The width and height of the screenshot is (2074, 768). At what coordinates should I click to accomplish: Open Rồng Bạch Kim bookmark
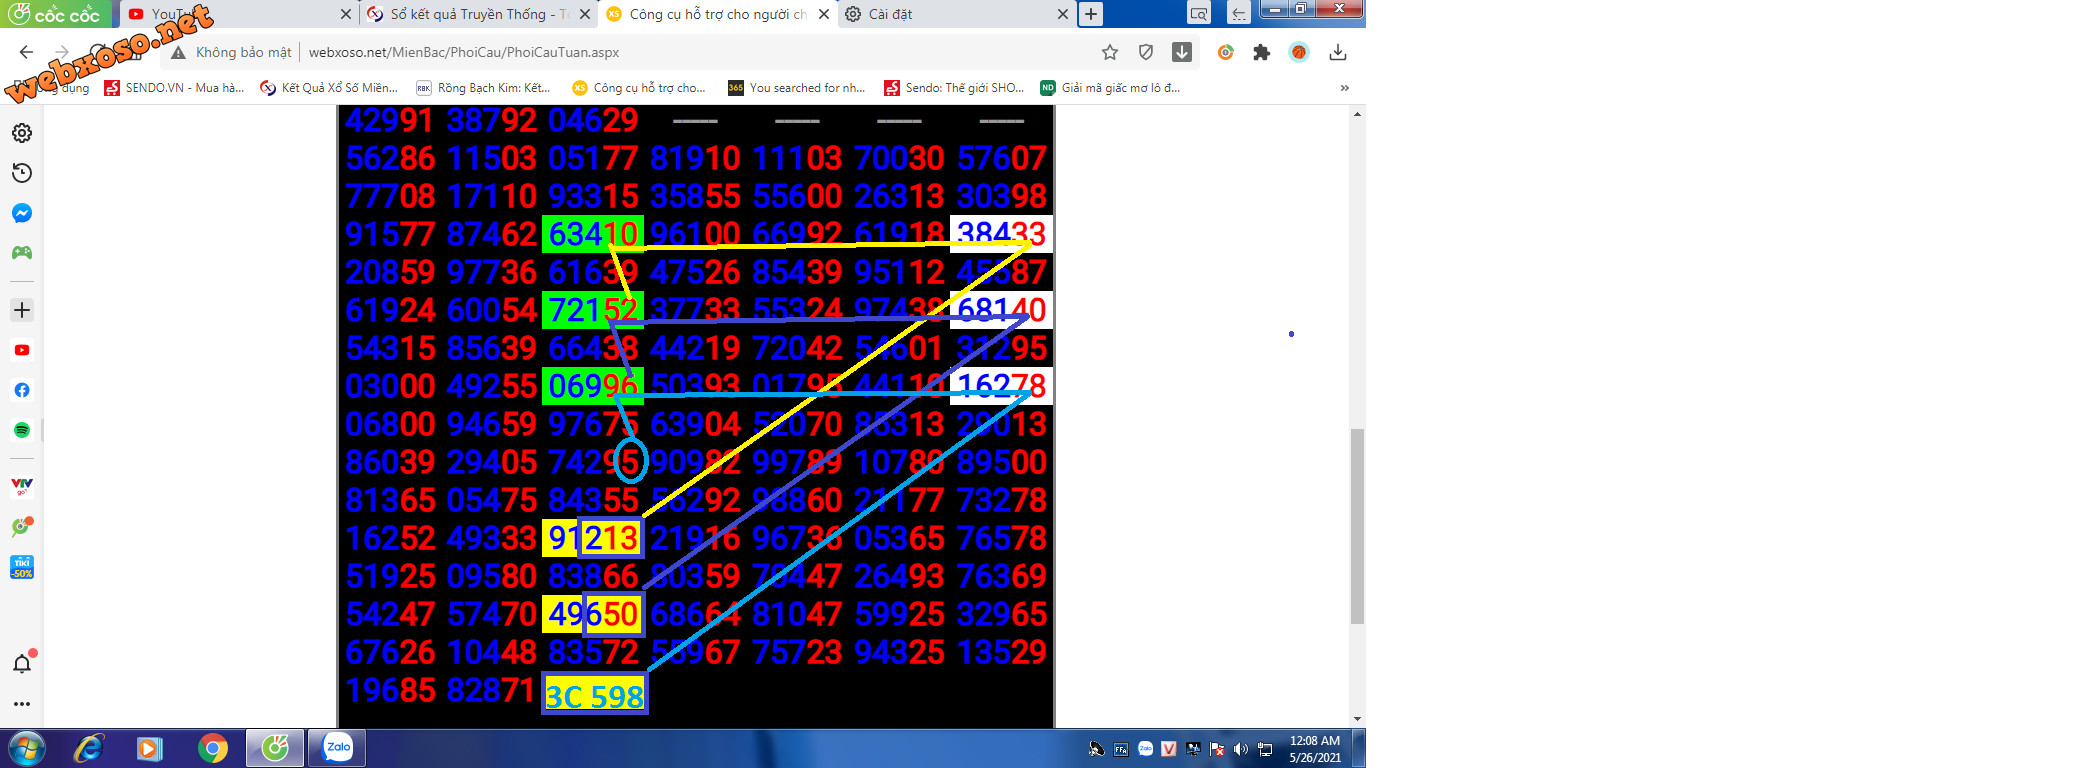coord(484,88)
